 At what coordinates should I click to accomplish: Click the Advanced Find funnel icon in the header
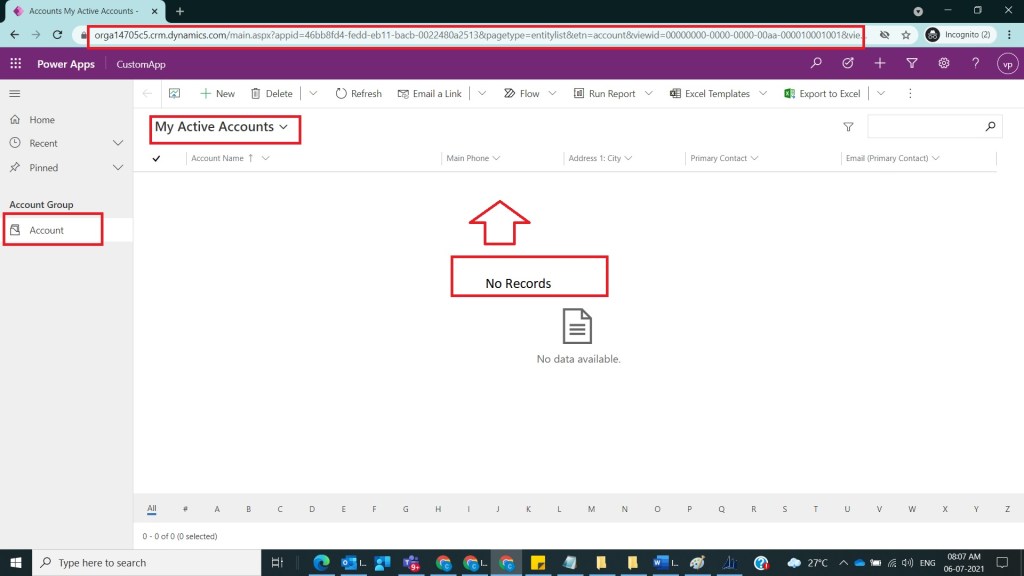[911, 64]
